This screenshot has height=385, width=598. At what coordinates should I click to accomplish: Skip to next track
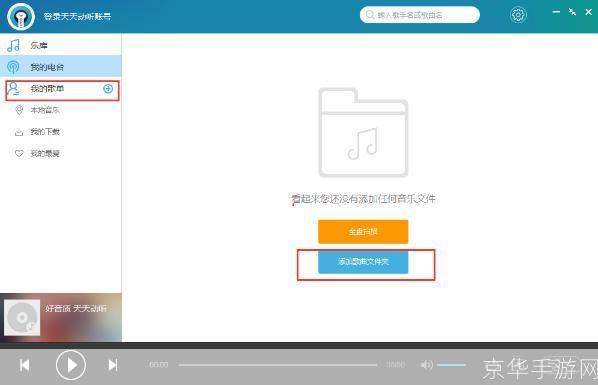click(x=113, y=365)
